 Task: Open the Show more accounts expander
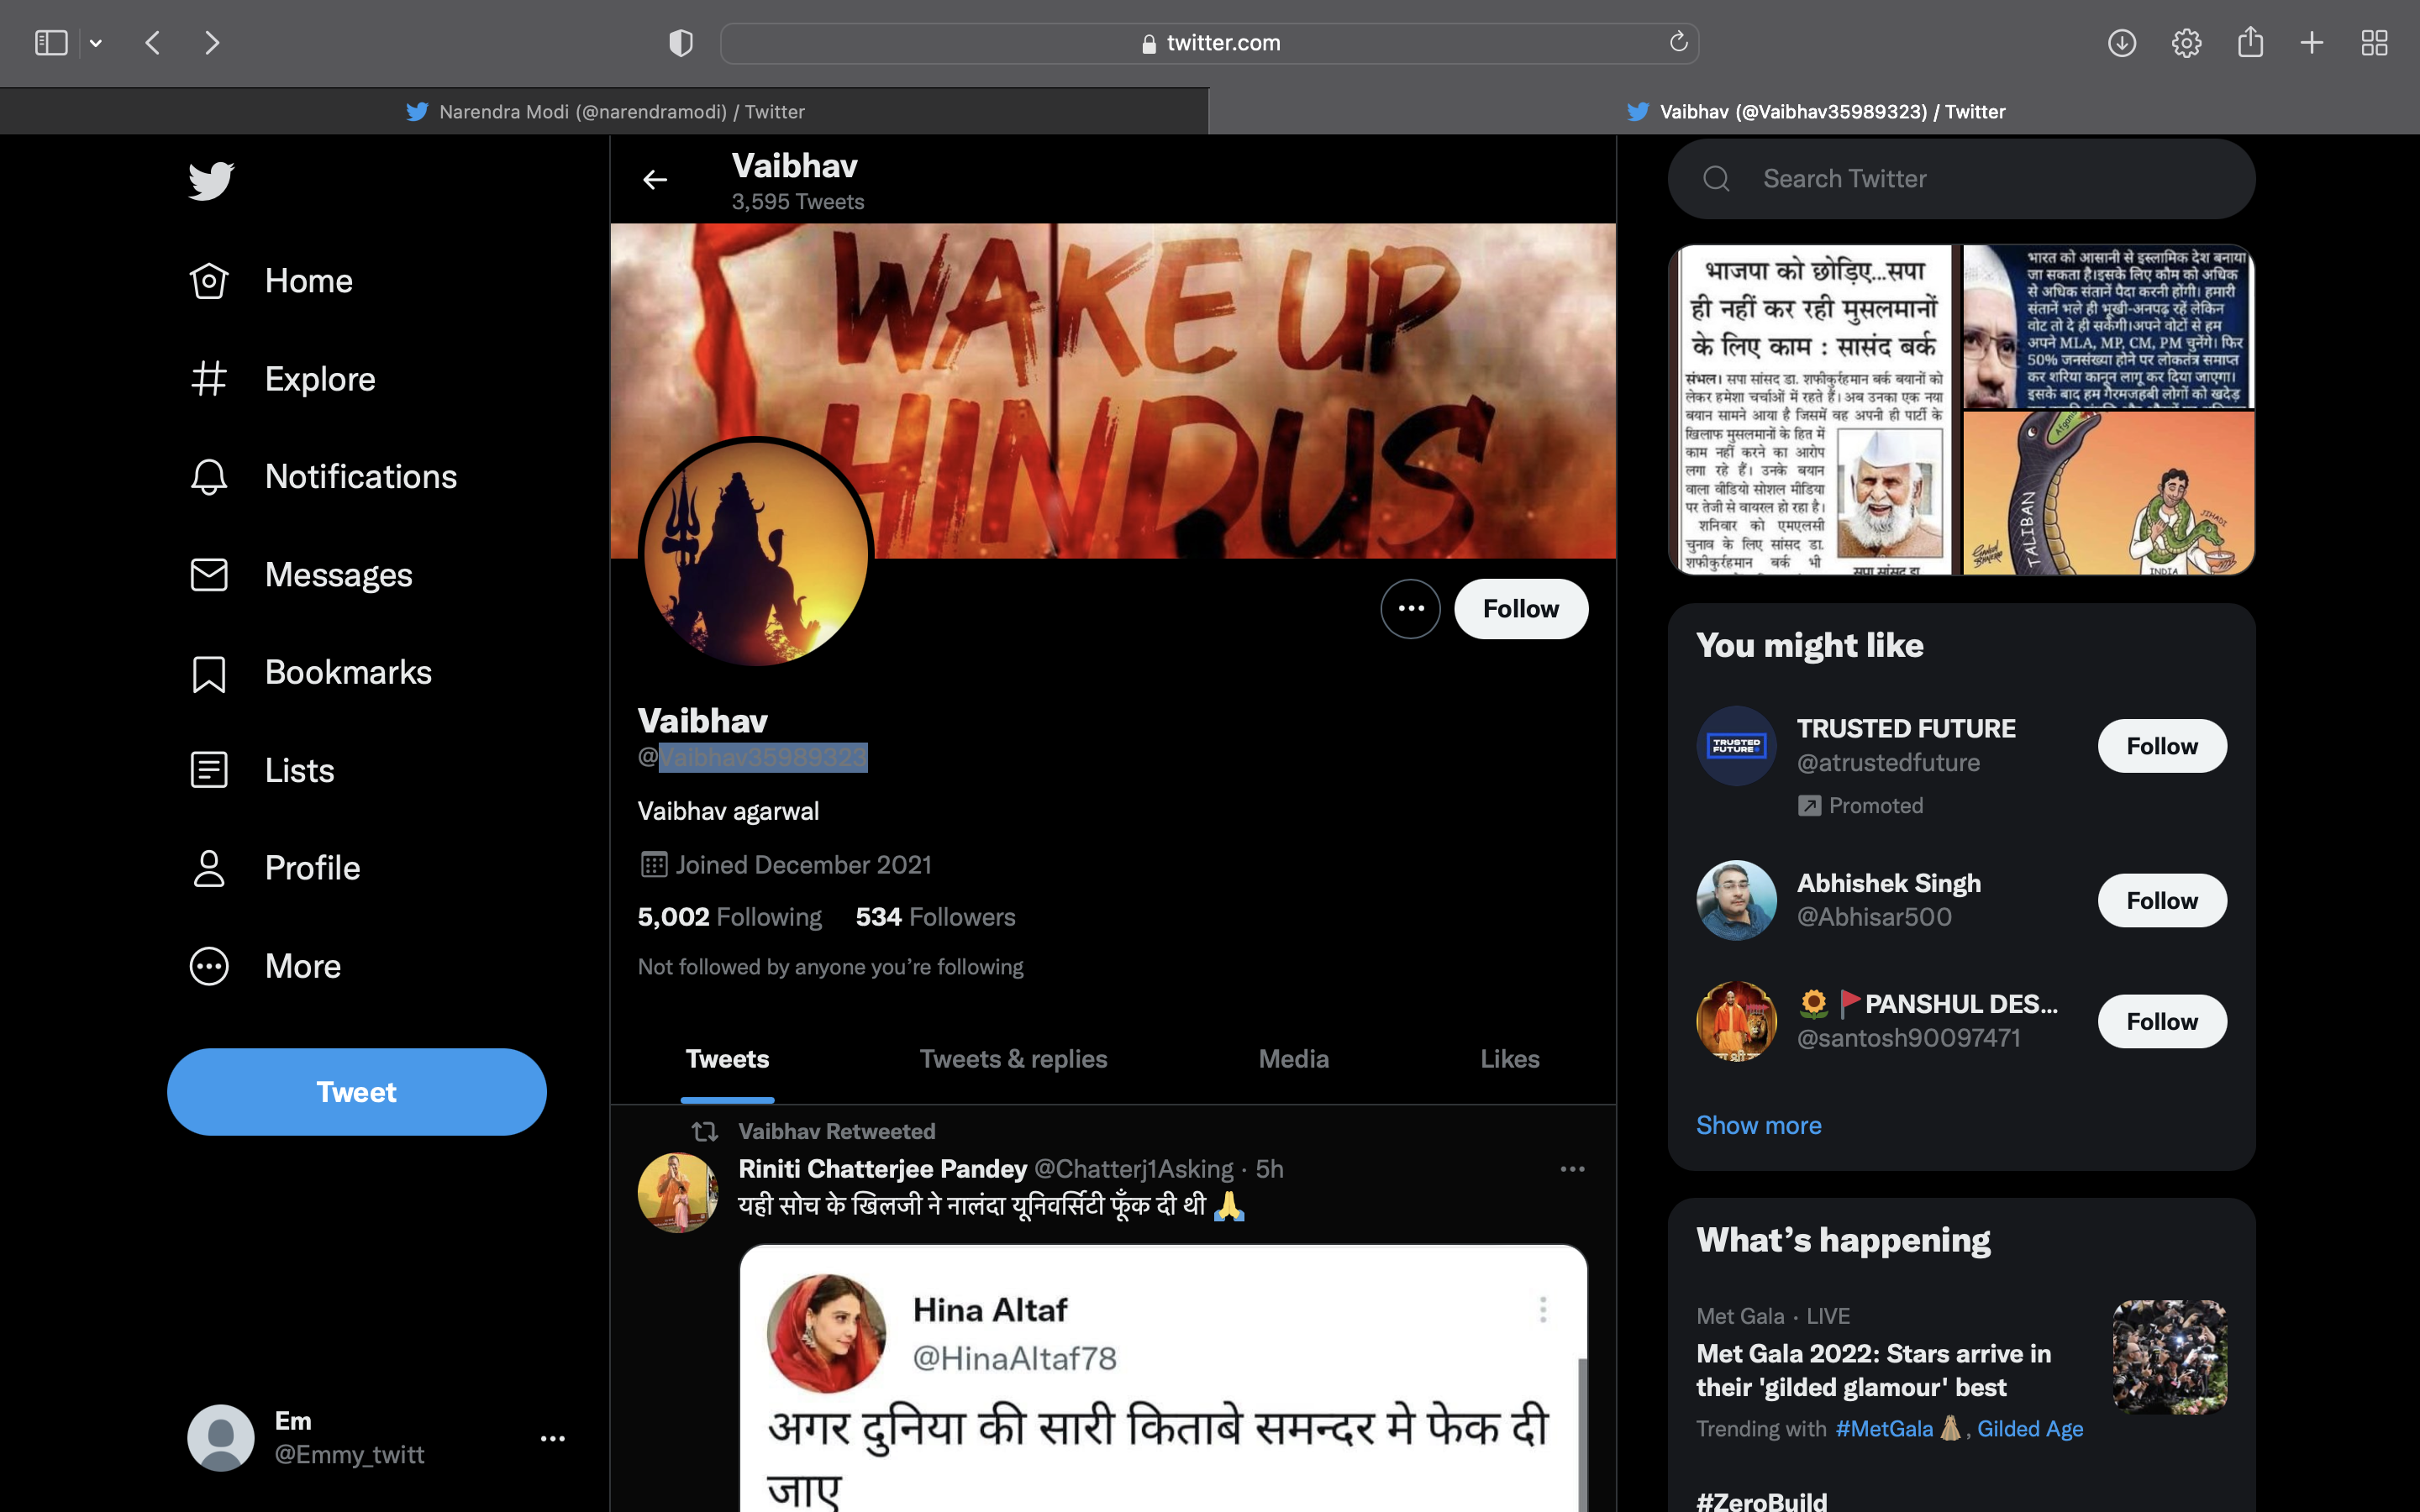(x=1758, y=1124)
